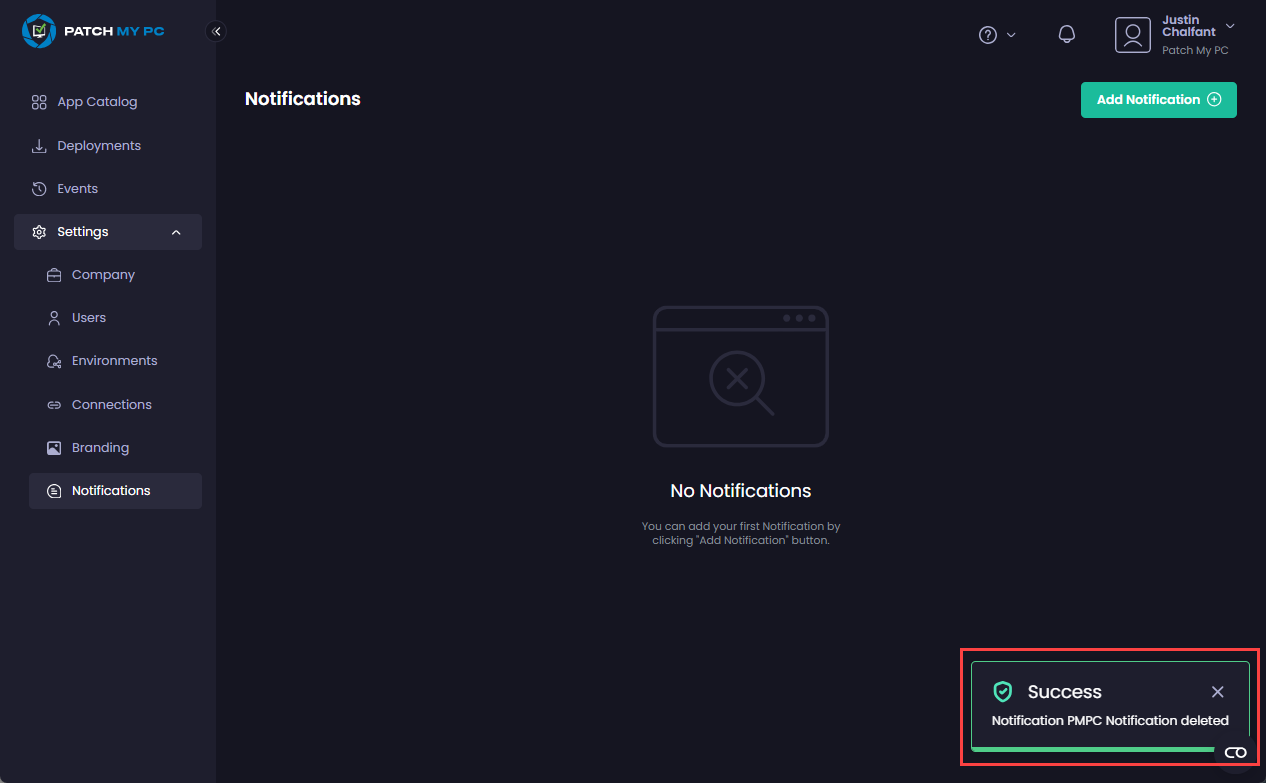Screen dimensions: 1266x783
Task: Click the green toast progress bar
Action: 1090,748
